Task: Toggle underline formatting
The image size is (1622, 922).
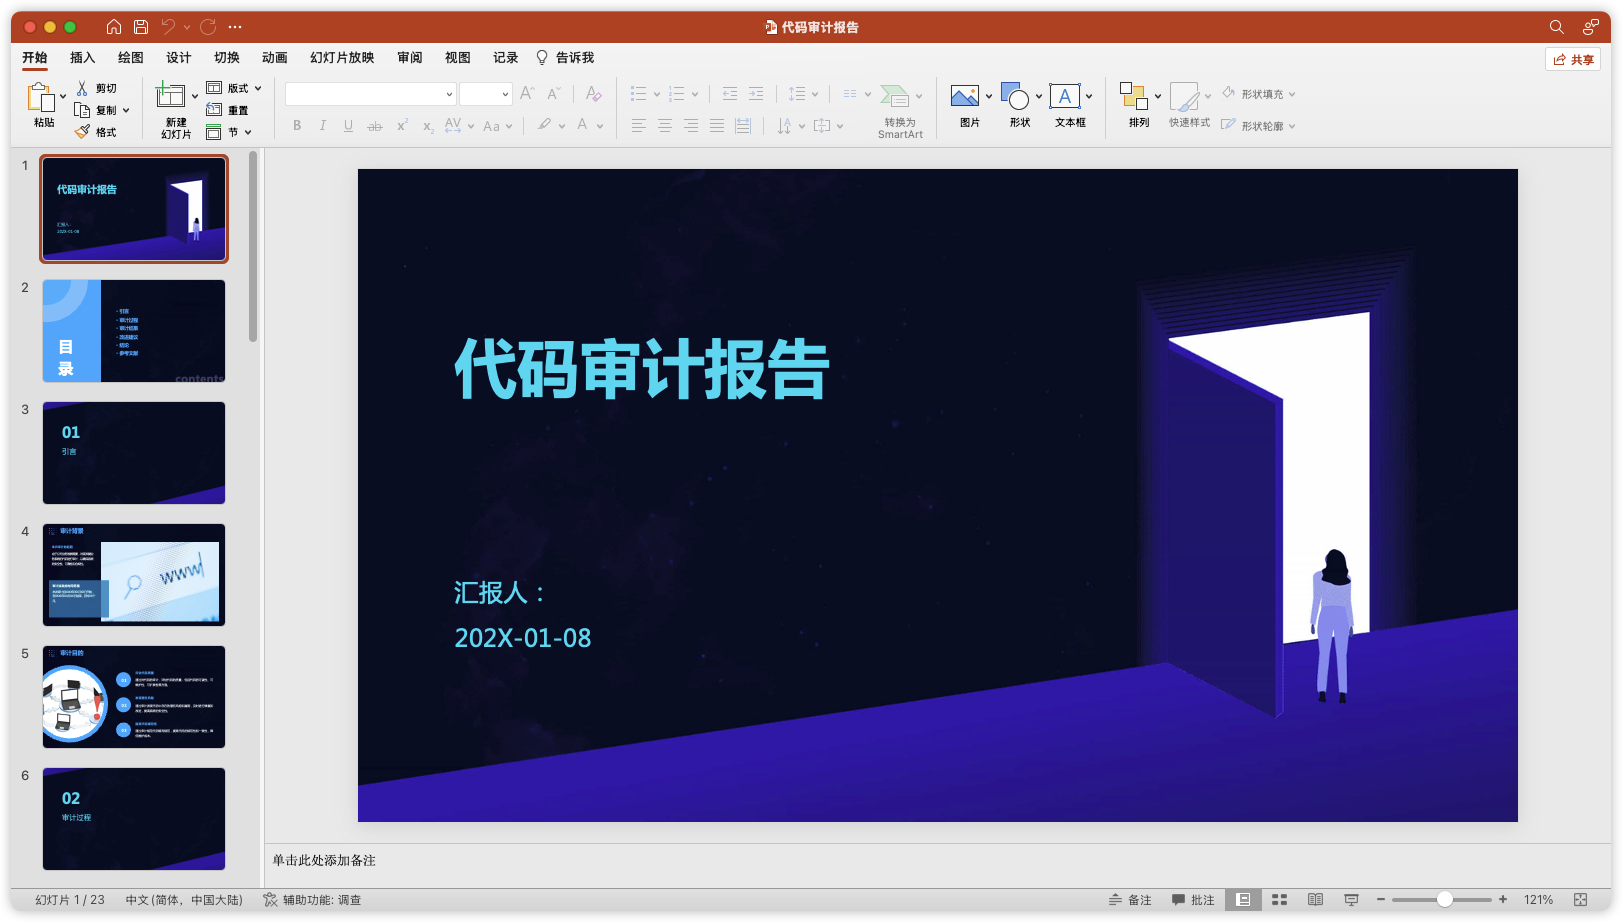Action: click(x=347, y=125)
